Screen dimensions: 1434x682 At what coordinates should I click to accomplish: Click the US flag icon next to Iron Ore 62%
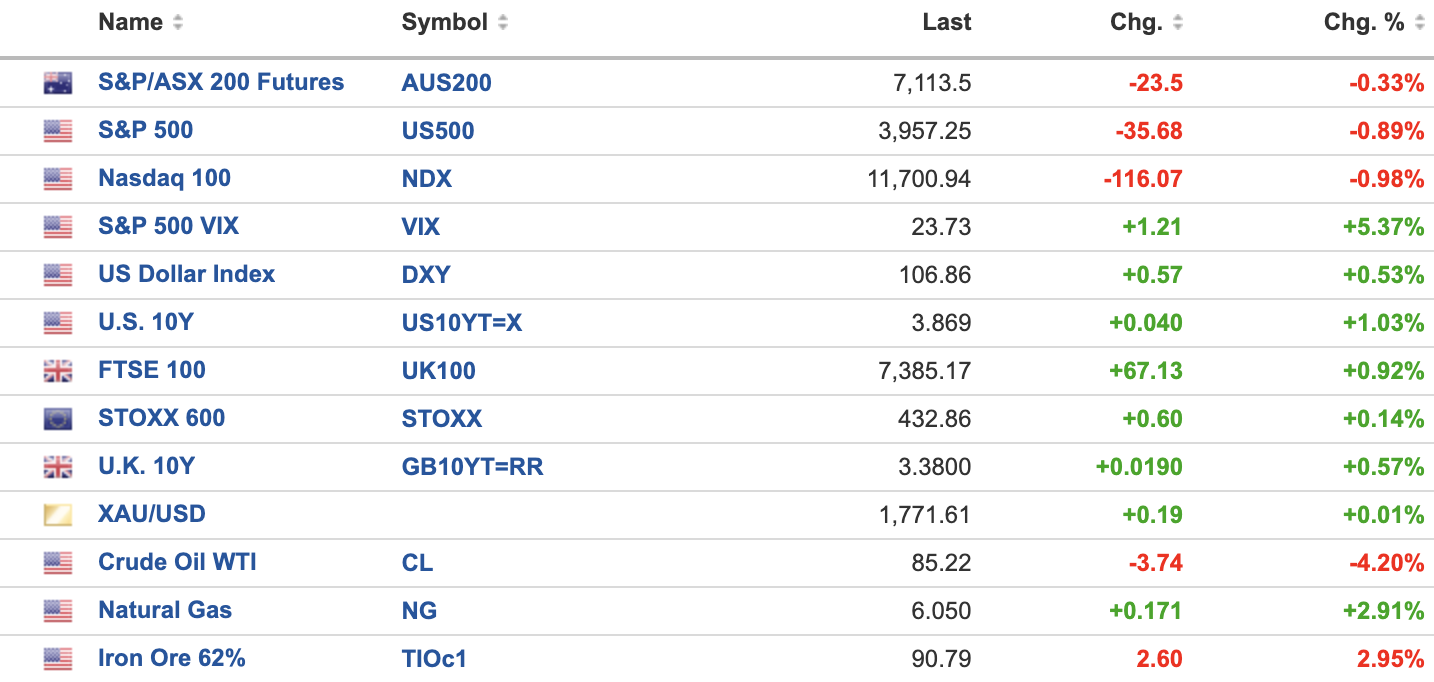click(58, 659)
